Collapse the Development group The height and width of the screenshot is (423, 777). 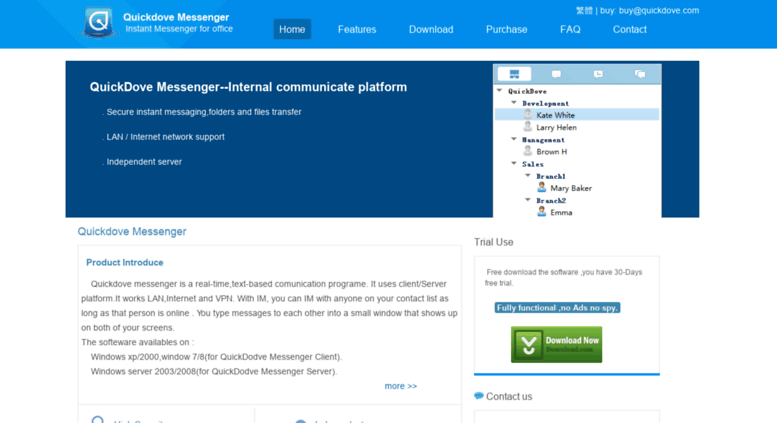514,103
